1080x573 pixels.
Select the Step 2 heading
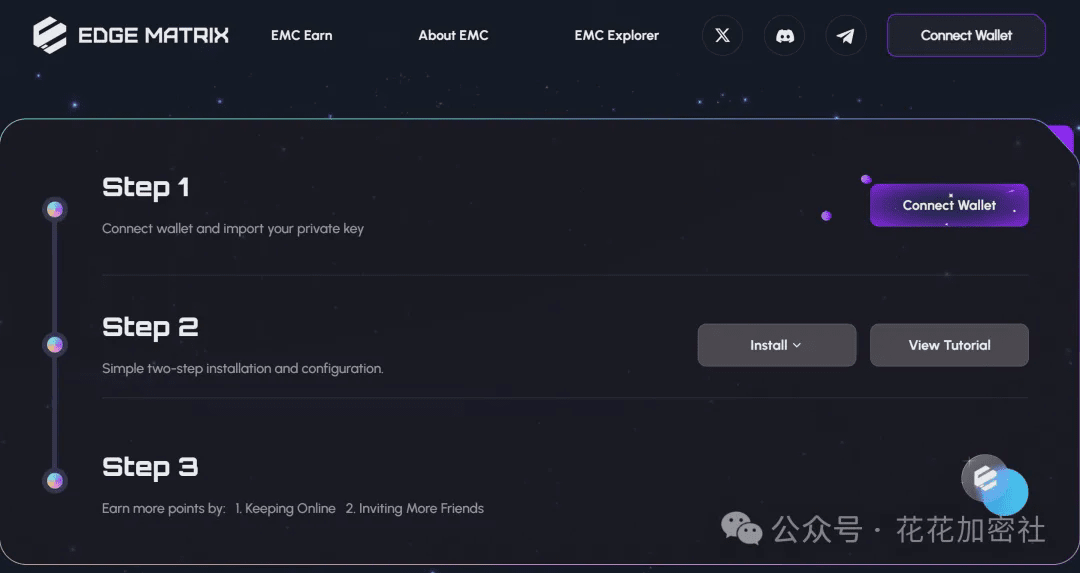point(150,327)
